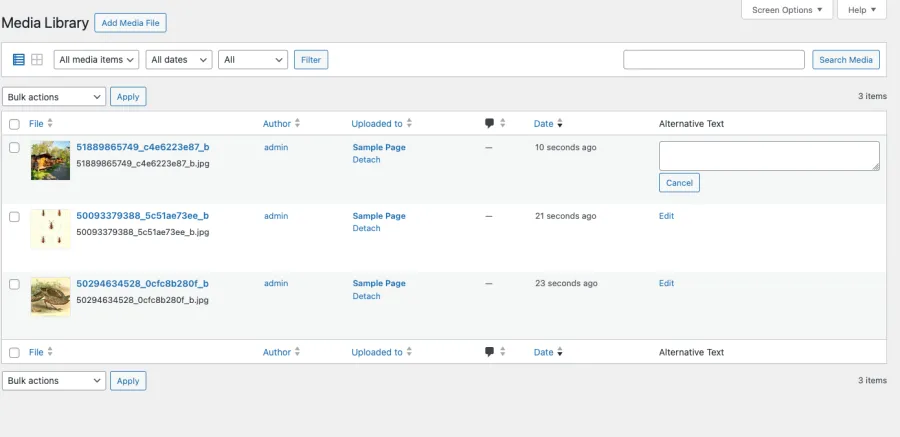900x437 pixels.
Task: Select checkbox for 50093379388_5c51ae73ee_b row
Action: coord(14,216)
